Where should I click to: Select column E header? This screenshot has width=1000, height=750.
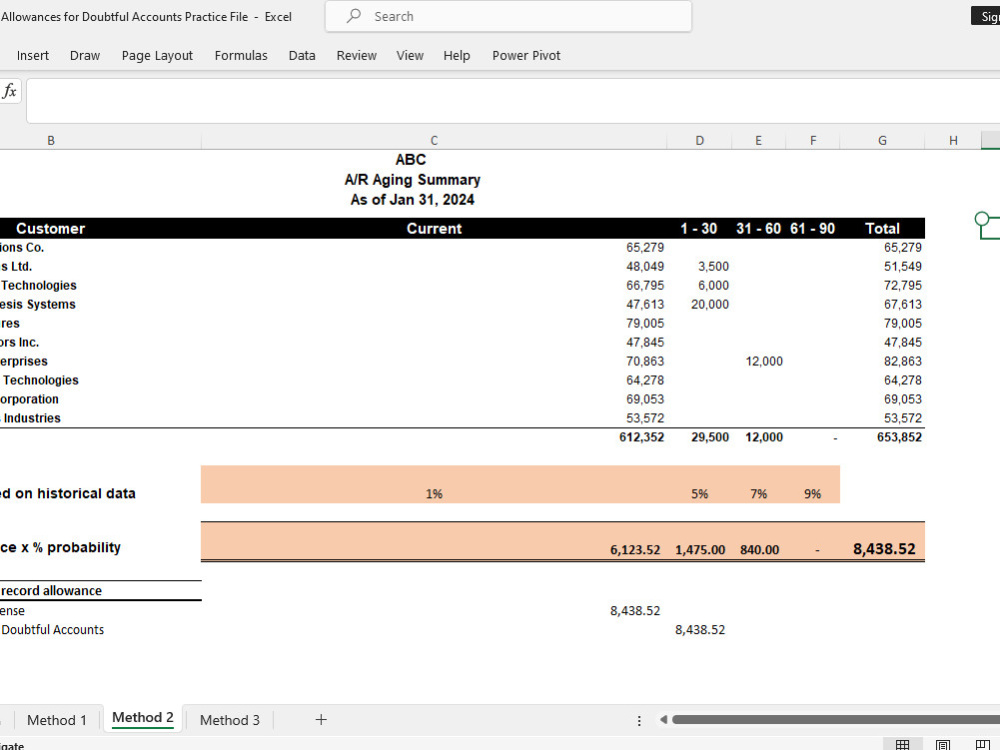pos(758,140)
